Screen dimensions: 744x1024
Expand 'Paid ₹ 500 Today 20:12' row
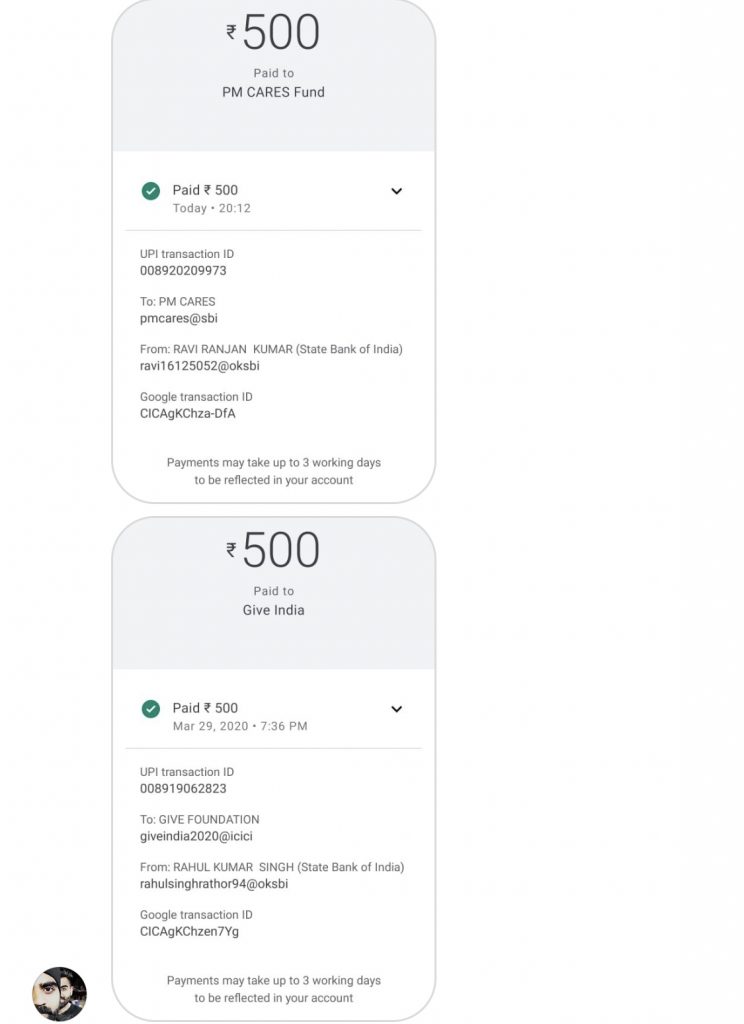274,198
